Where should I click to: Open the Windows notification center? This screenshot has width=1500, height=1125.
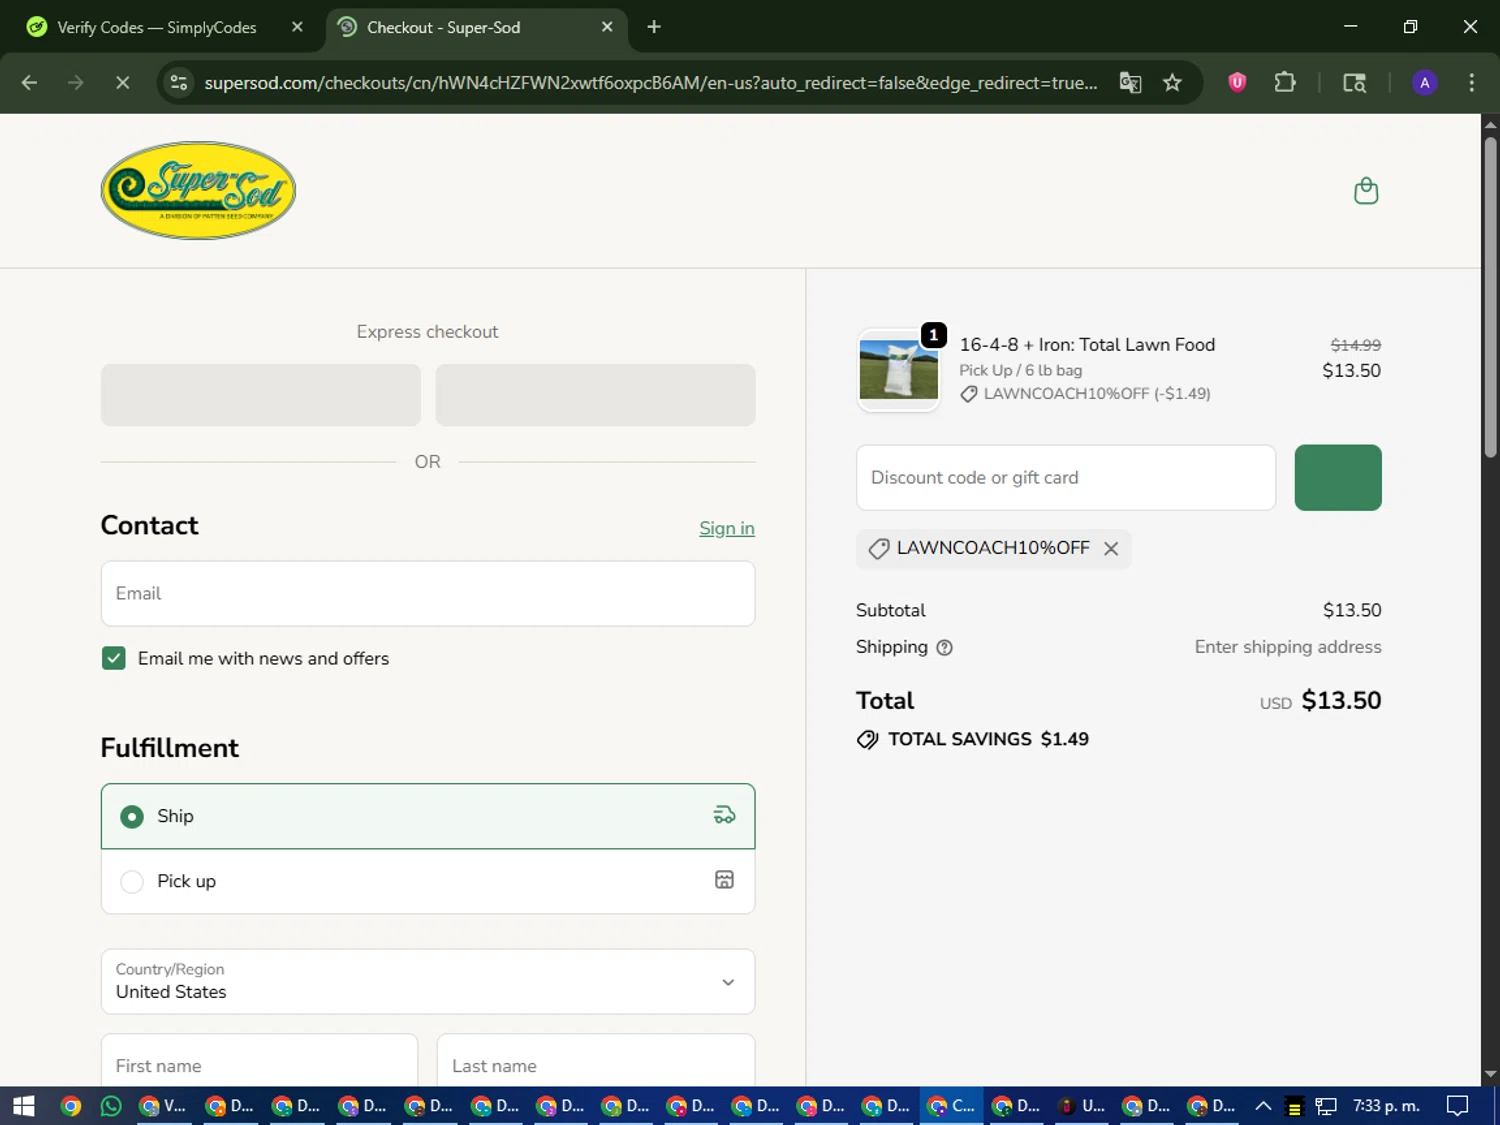coord(1458,1106)
